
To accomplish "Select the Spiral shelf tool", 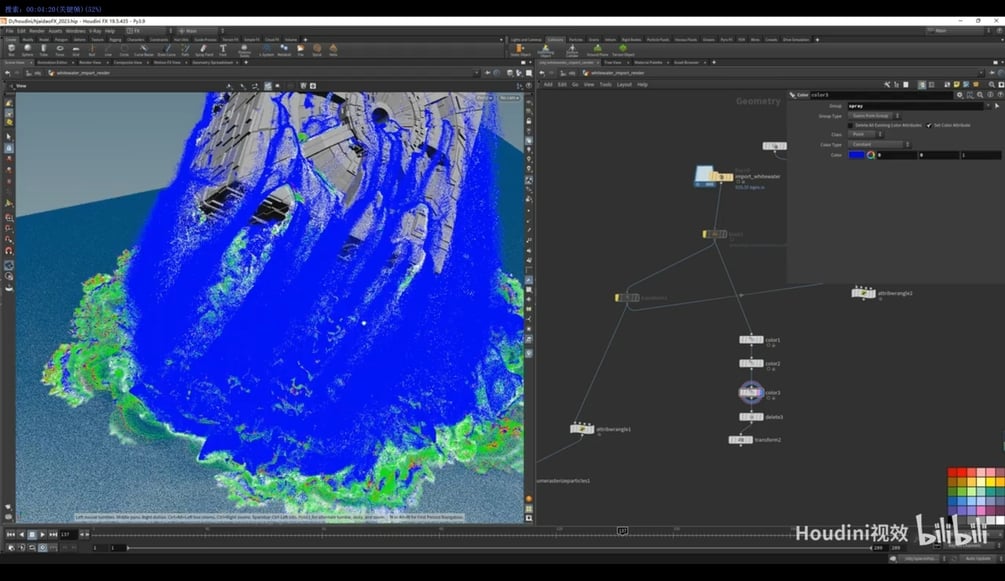I will tap(317, 49).
